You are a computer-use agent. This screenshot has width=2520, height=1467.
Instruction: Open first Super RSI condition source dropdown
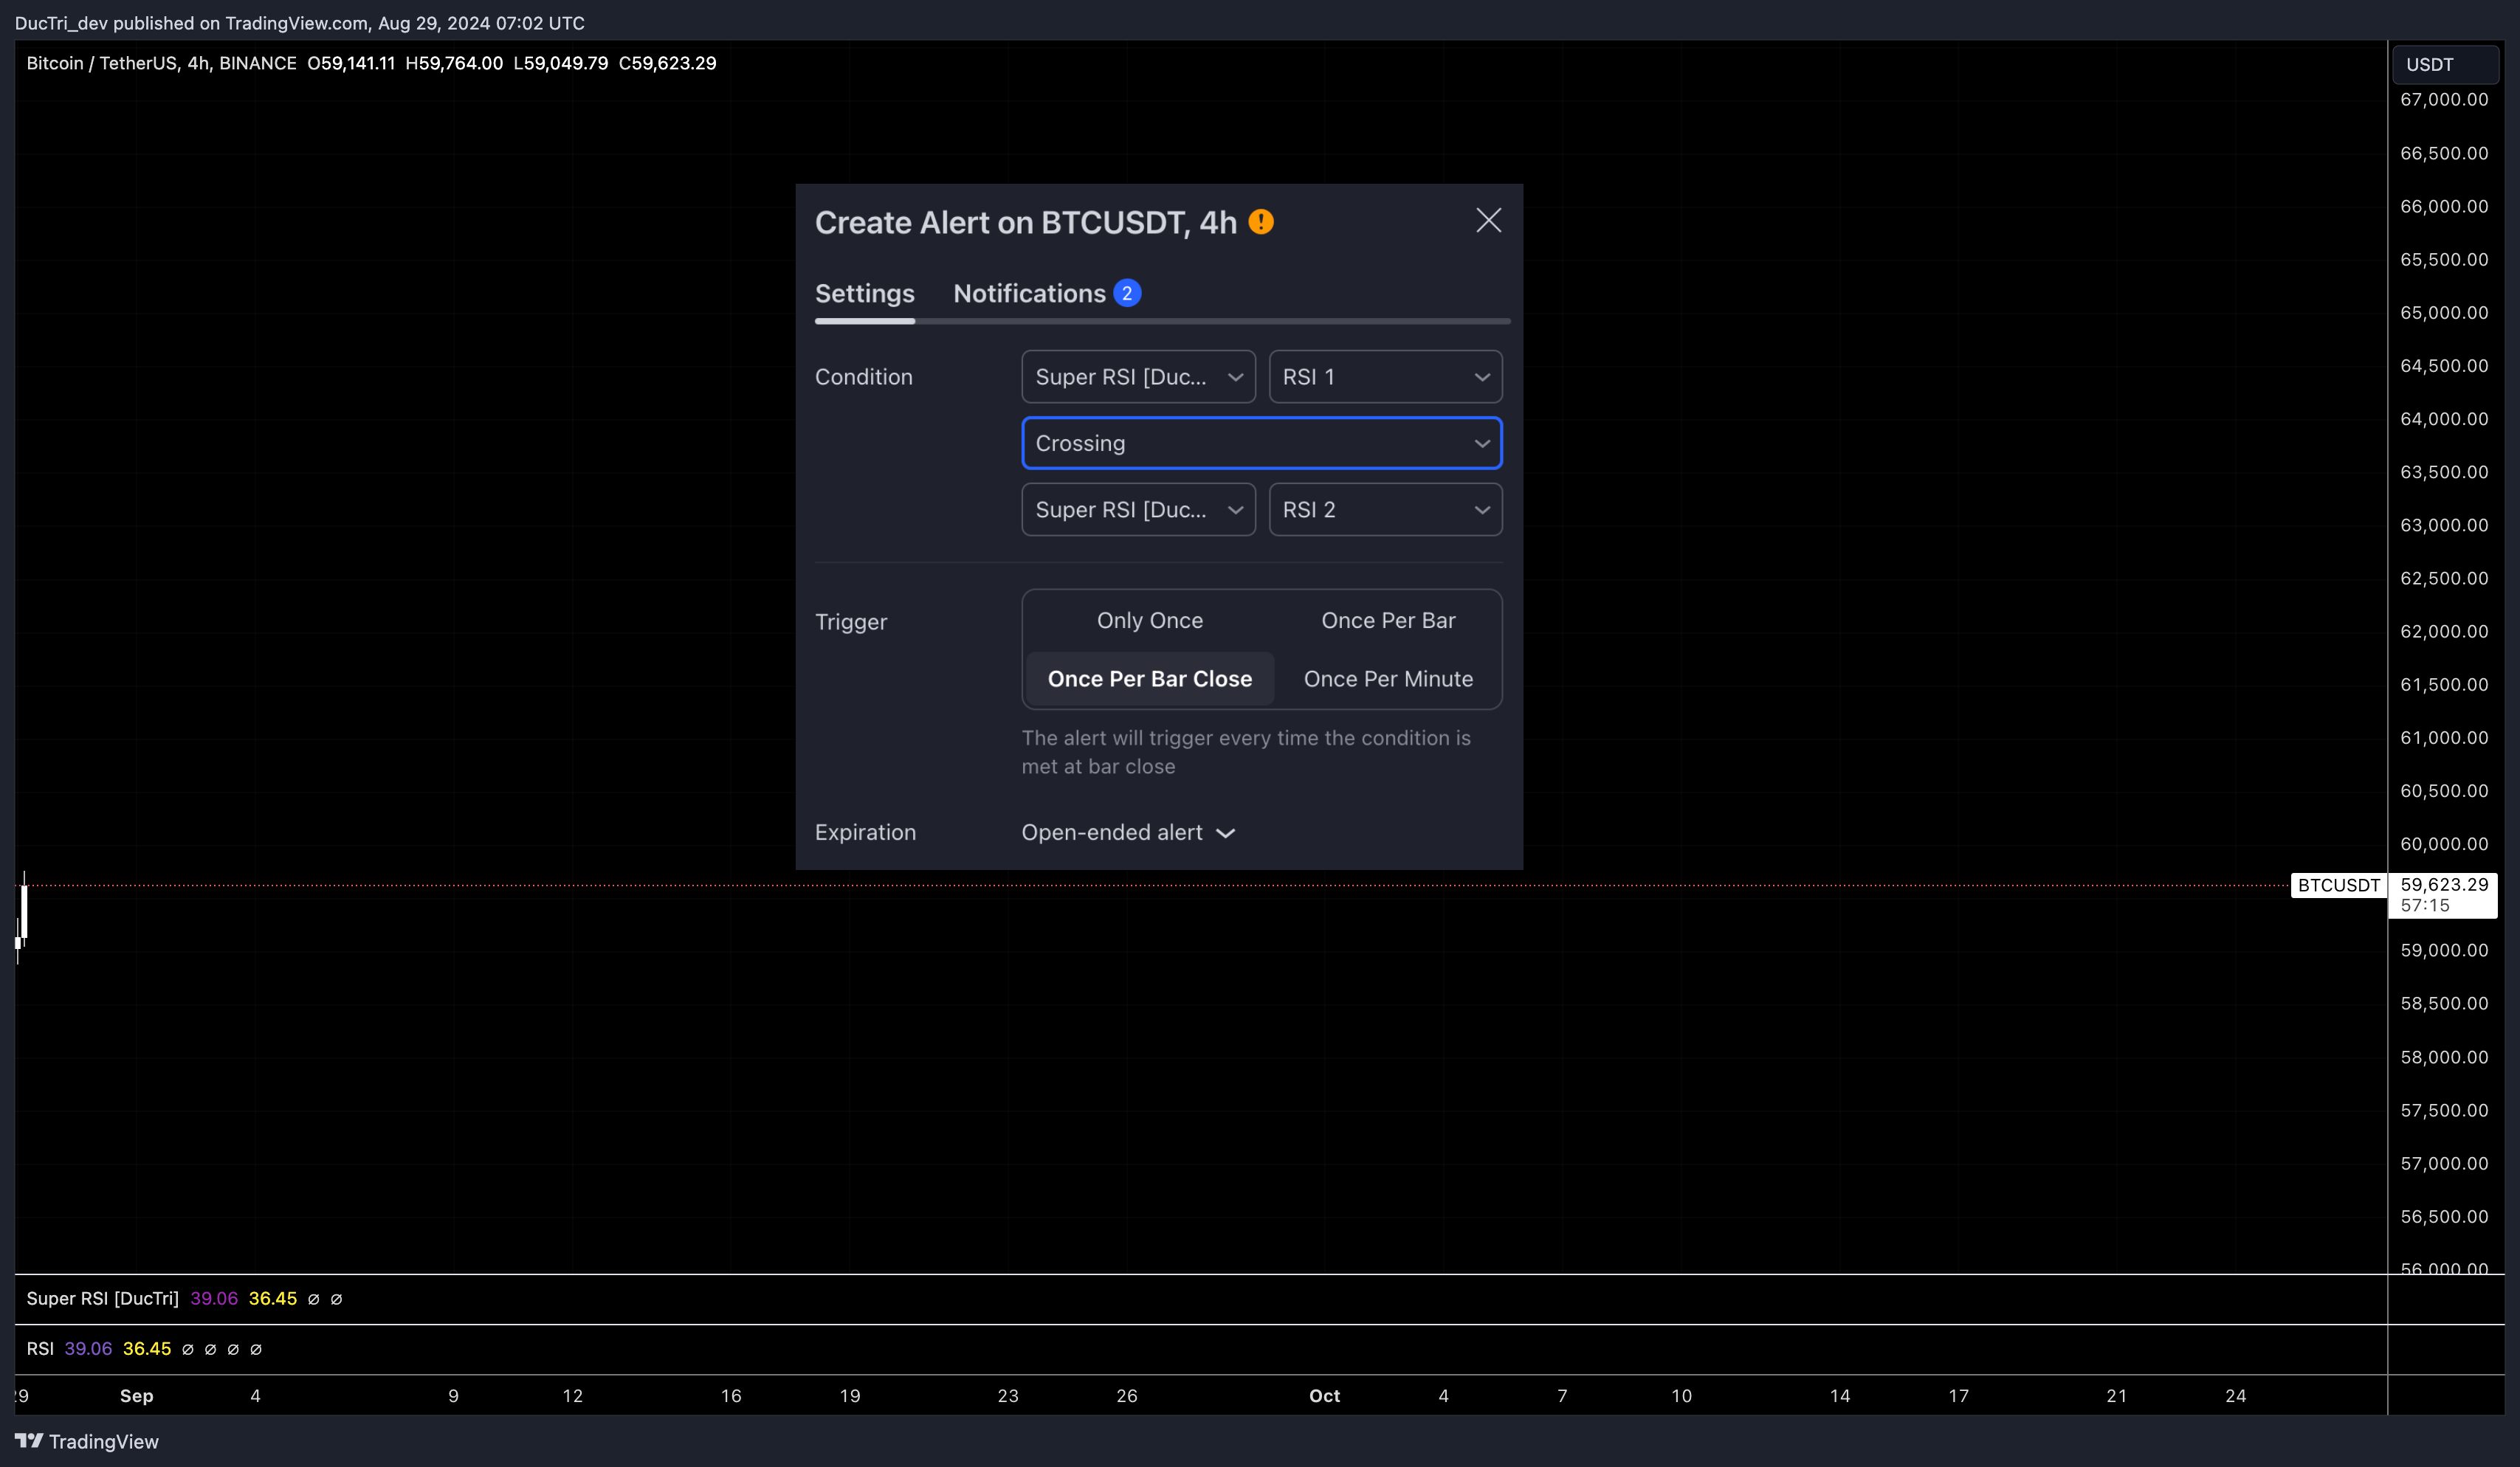coord(1138,377)
